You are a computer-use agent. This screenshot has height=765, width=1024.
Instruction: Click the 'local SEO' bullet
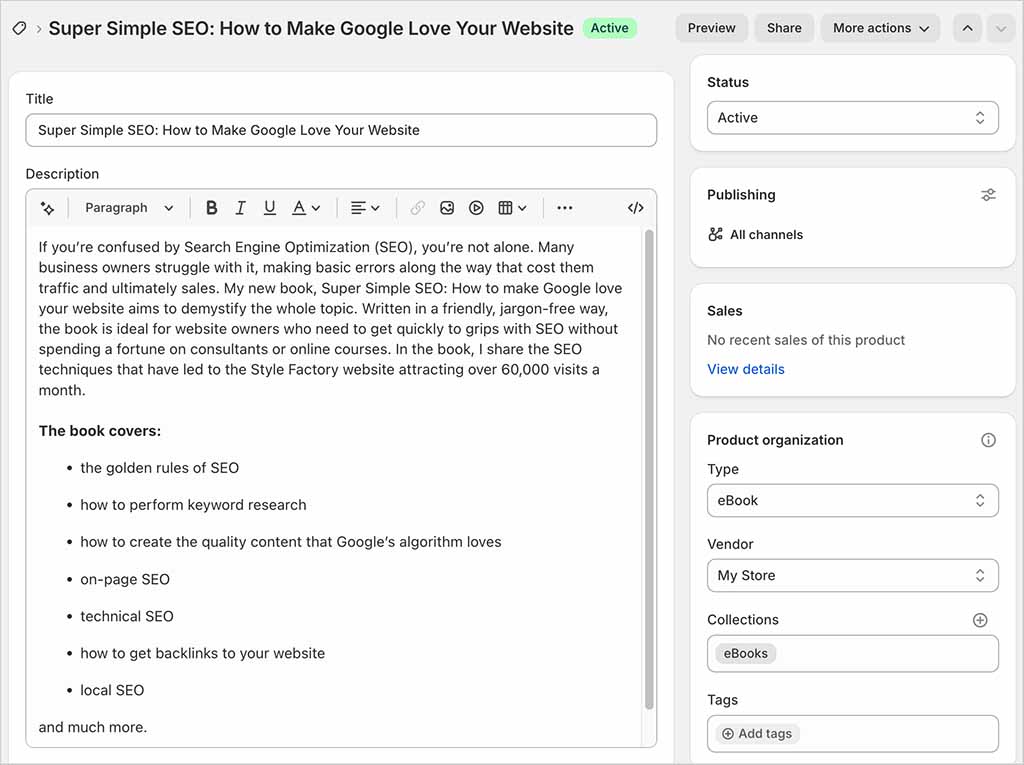[112, 691]
